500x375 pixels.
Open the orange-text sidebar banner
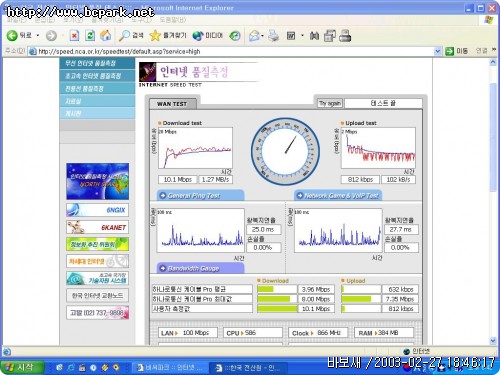click(x=97, y=261)
